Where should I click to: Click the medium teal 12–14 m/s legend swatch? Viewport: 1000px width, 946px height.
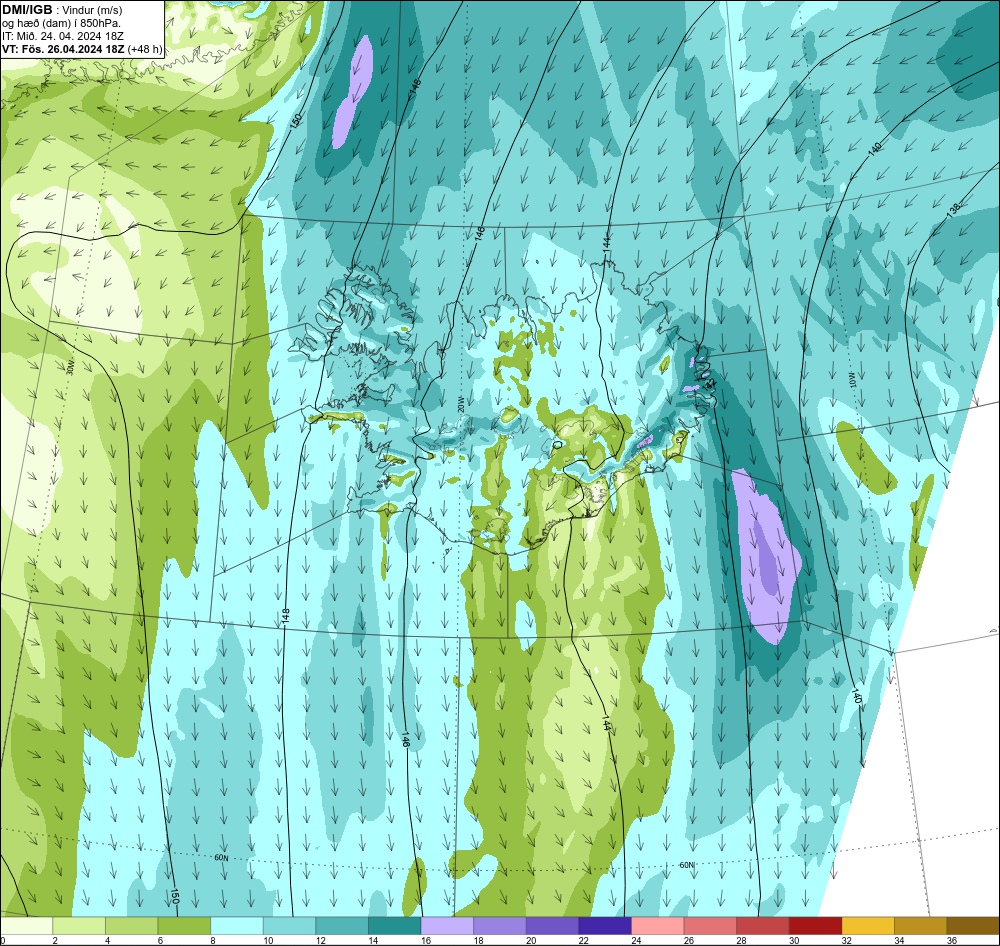tap(342, 926)
